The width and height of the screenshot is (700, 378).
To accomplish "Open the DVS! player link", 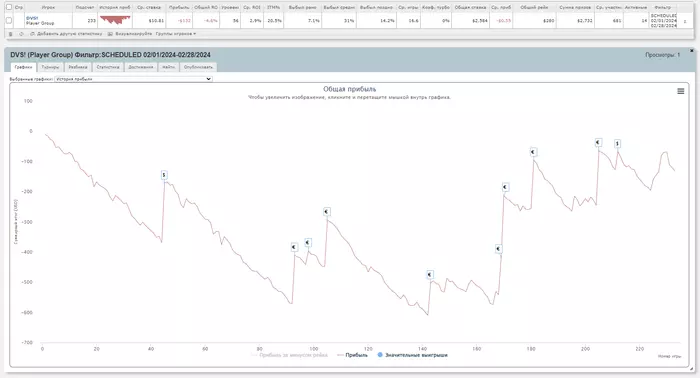I will (x=32, y=18).
